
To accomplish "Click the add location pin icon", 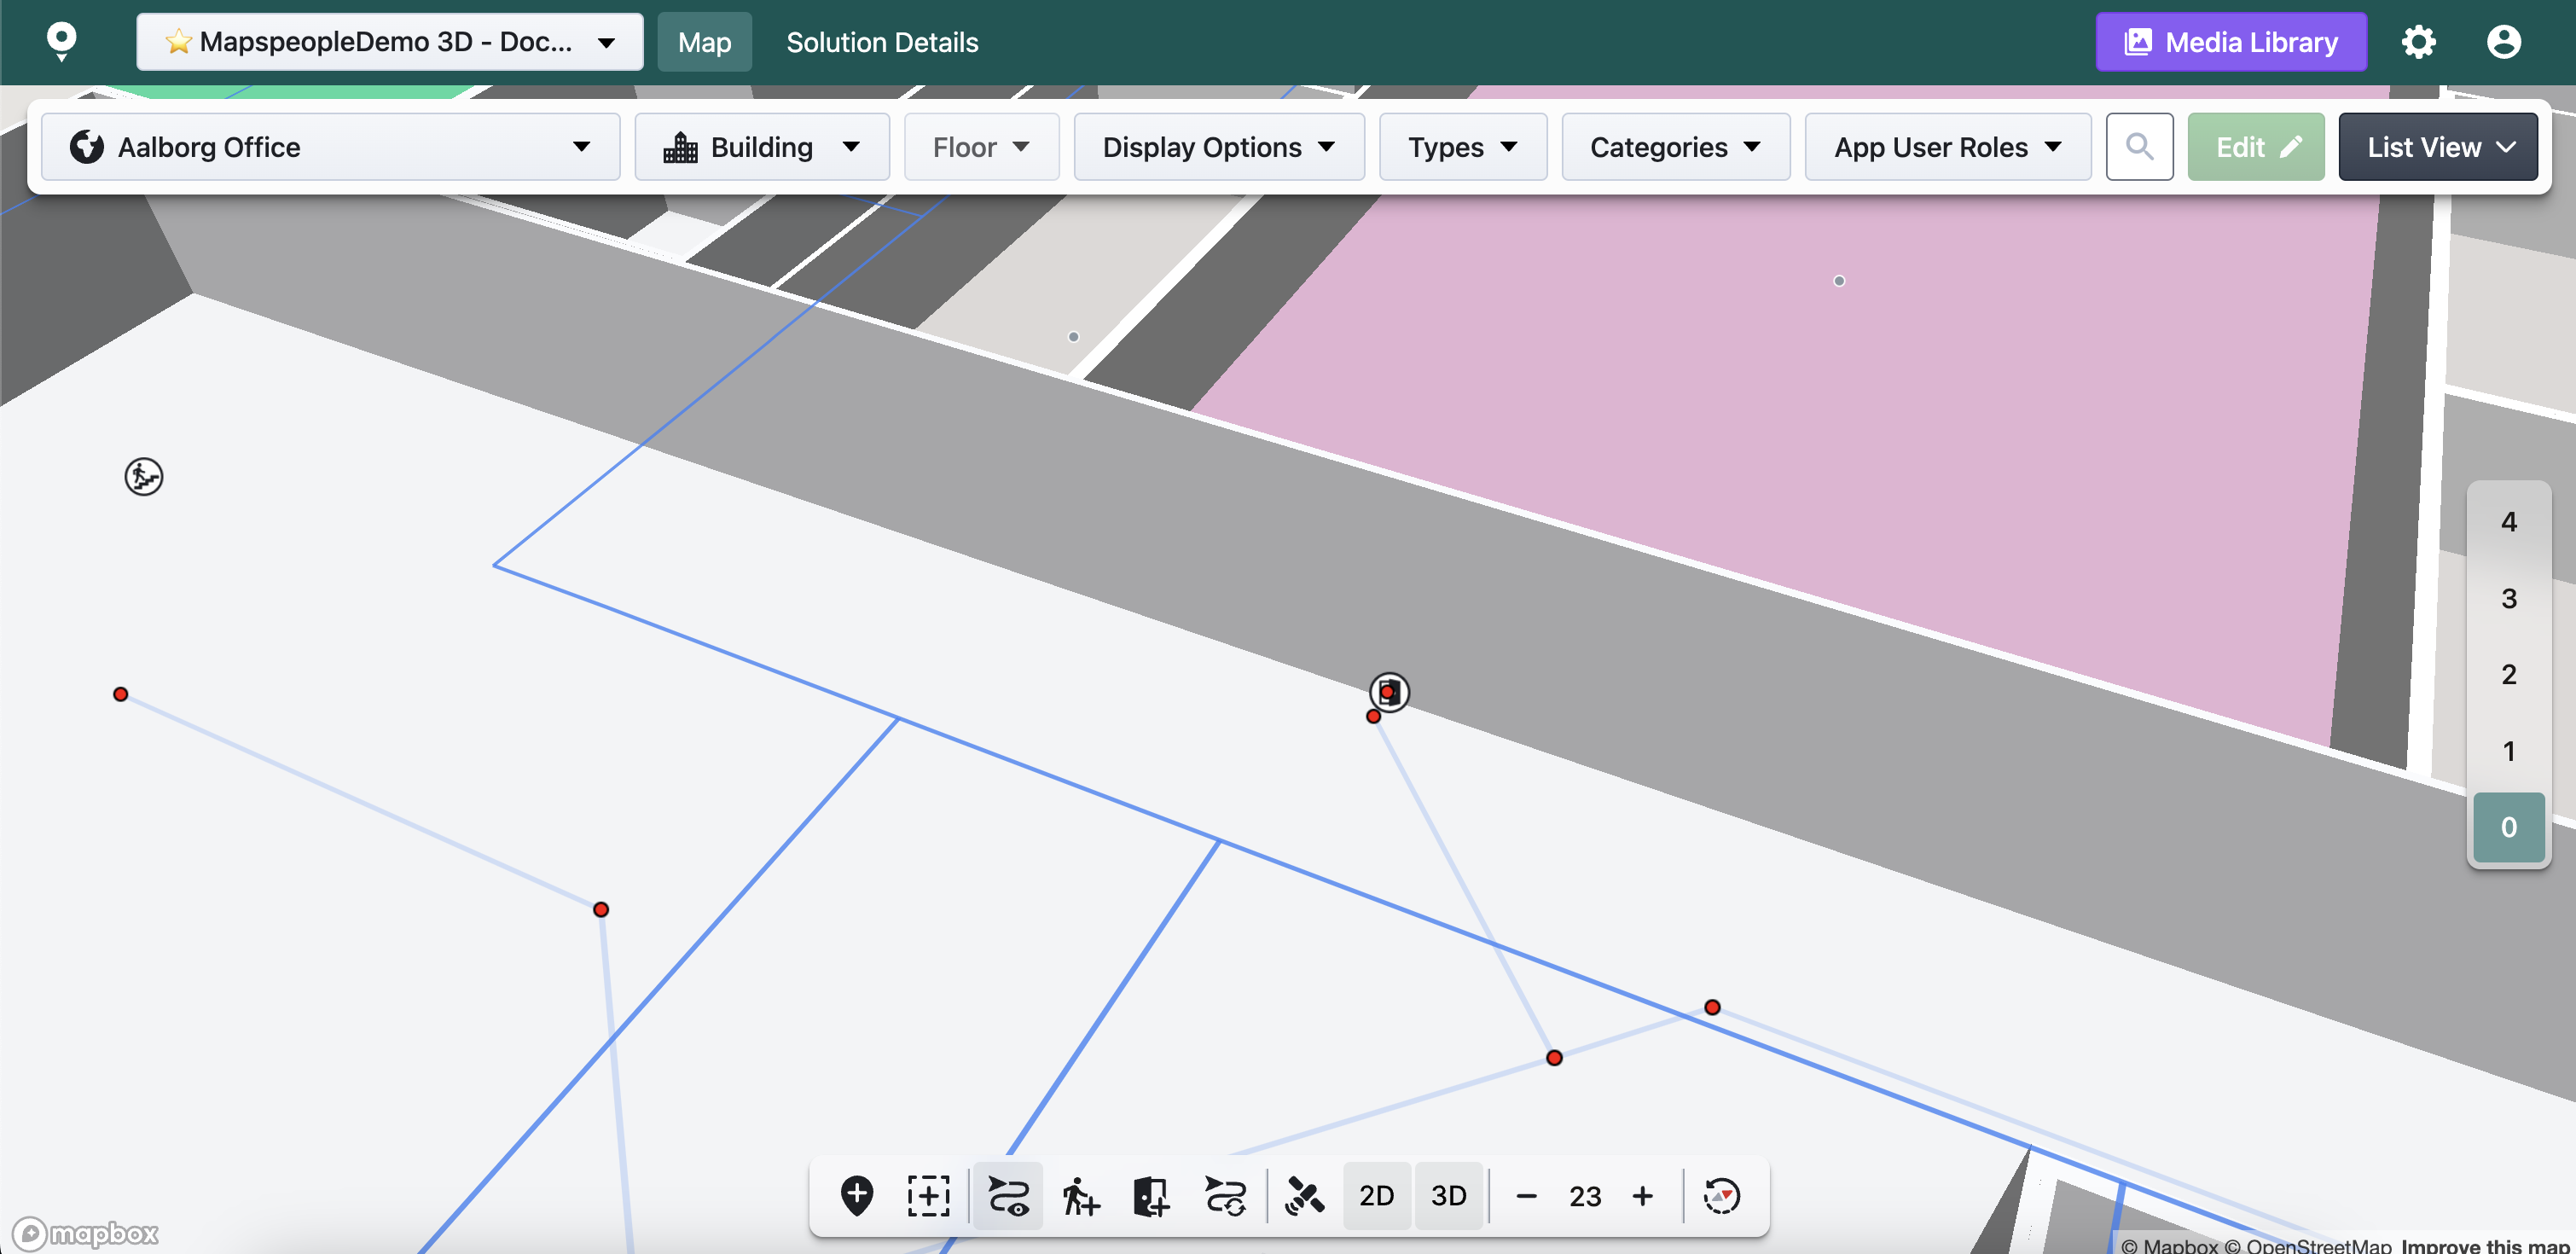I will tap(856, 1195).
